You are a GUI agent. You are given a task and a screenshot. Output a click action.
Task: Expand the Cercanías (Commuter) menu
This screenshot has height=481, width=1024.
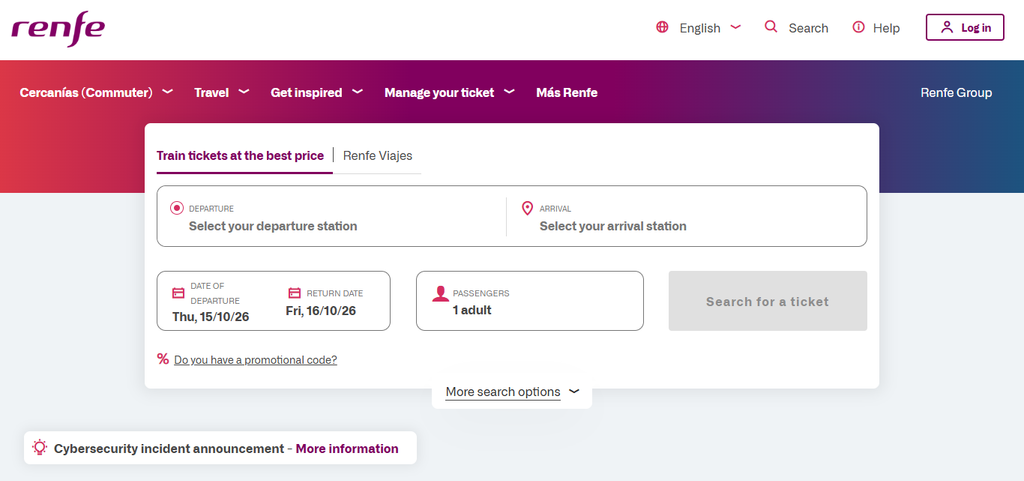coord(96,93)
